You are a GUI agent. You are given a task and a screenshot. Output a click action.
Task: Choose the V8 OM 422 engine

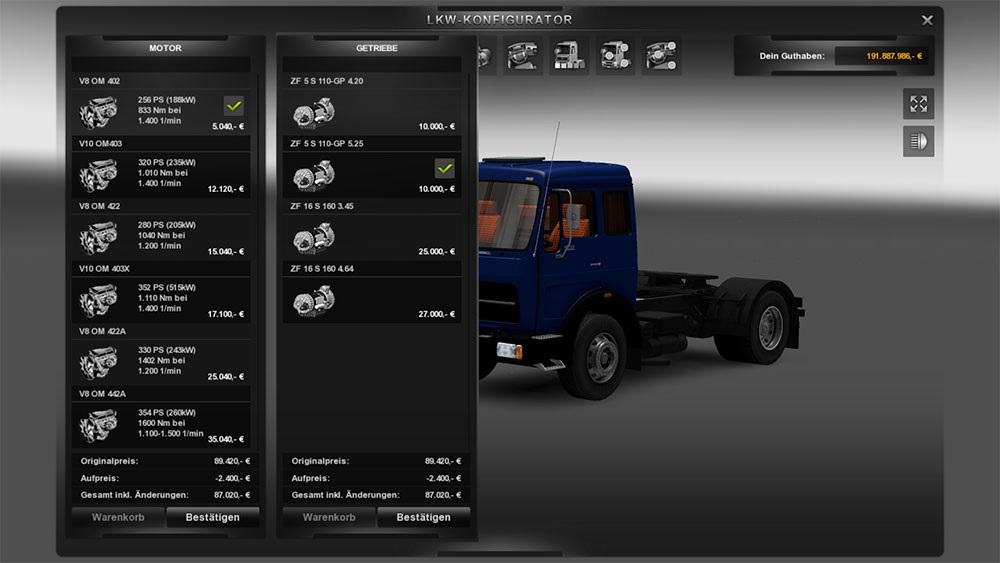160,237
